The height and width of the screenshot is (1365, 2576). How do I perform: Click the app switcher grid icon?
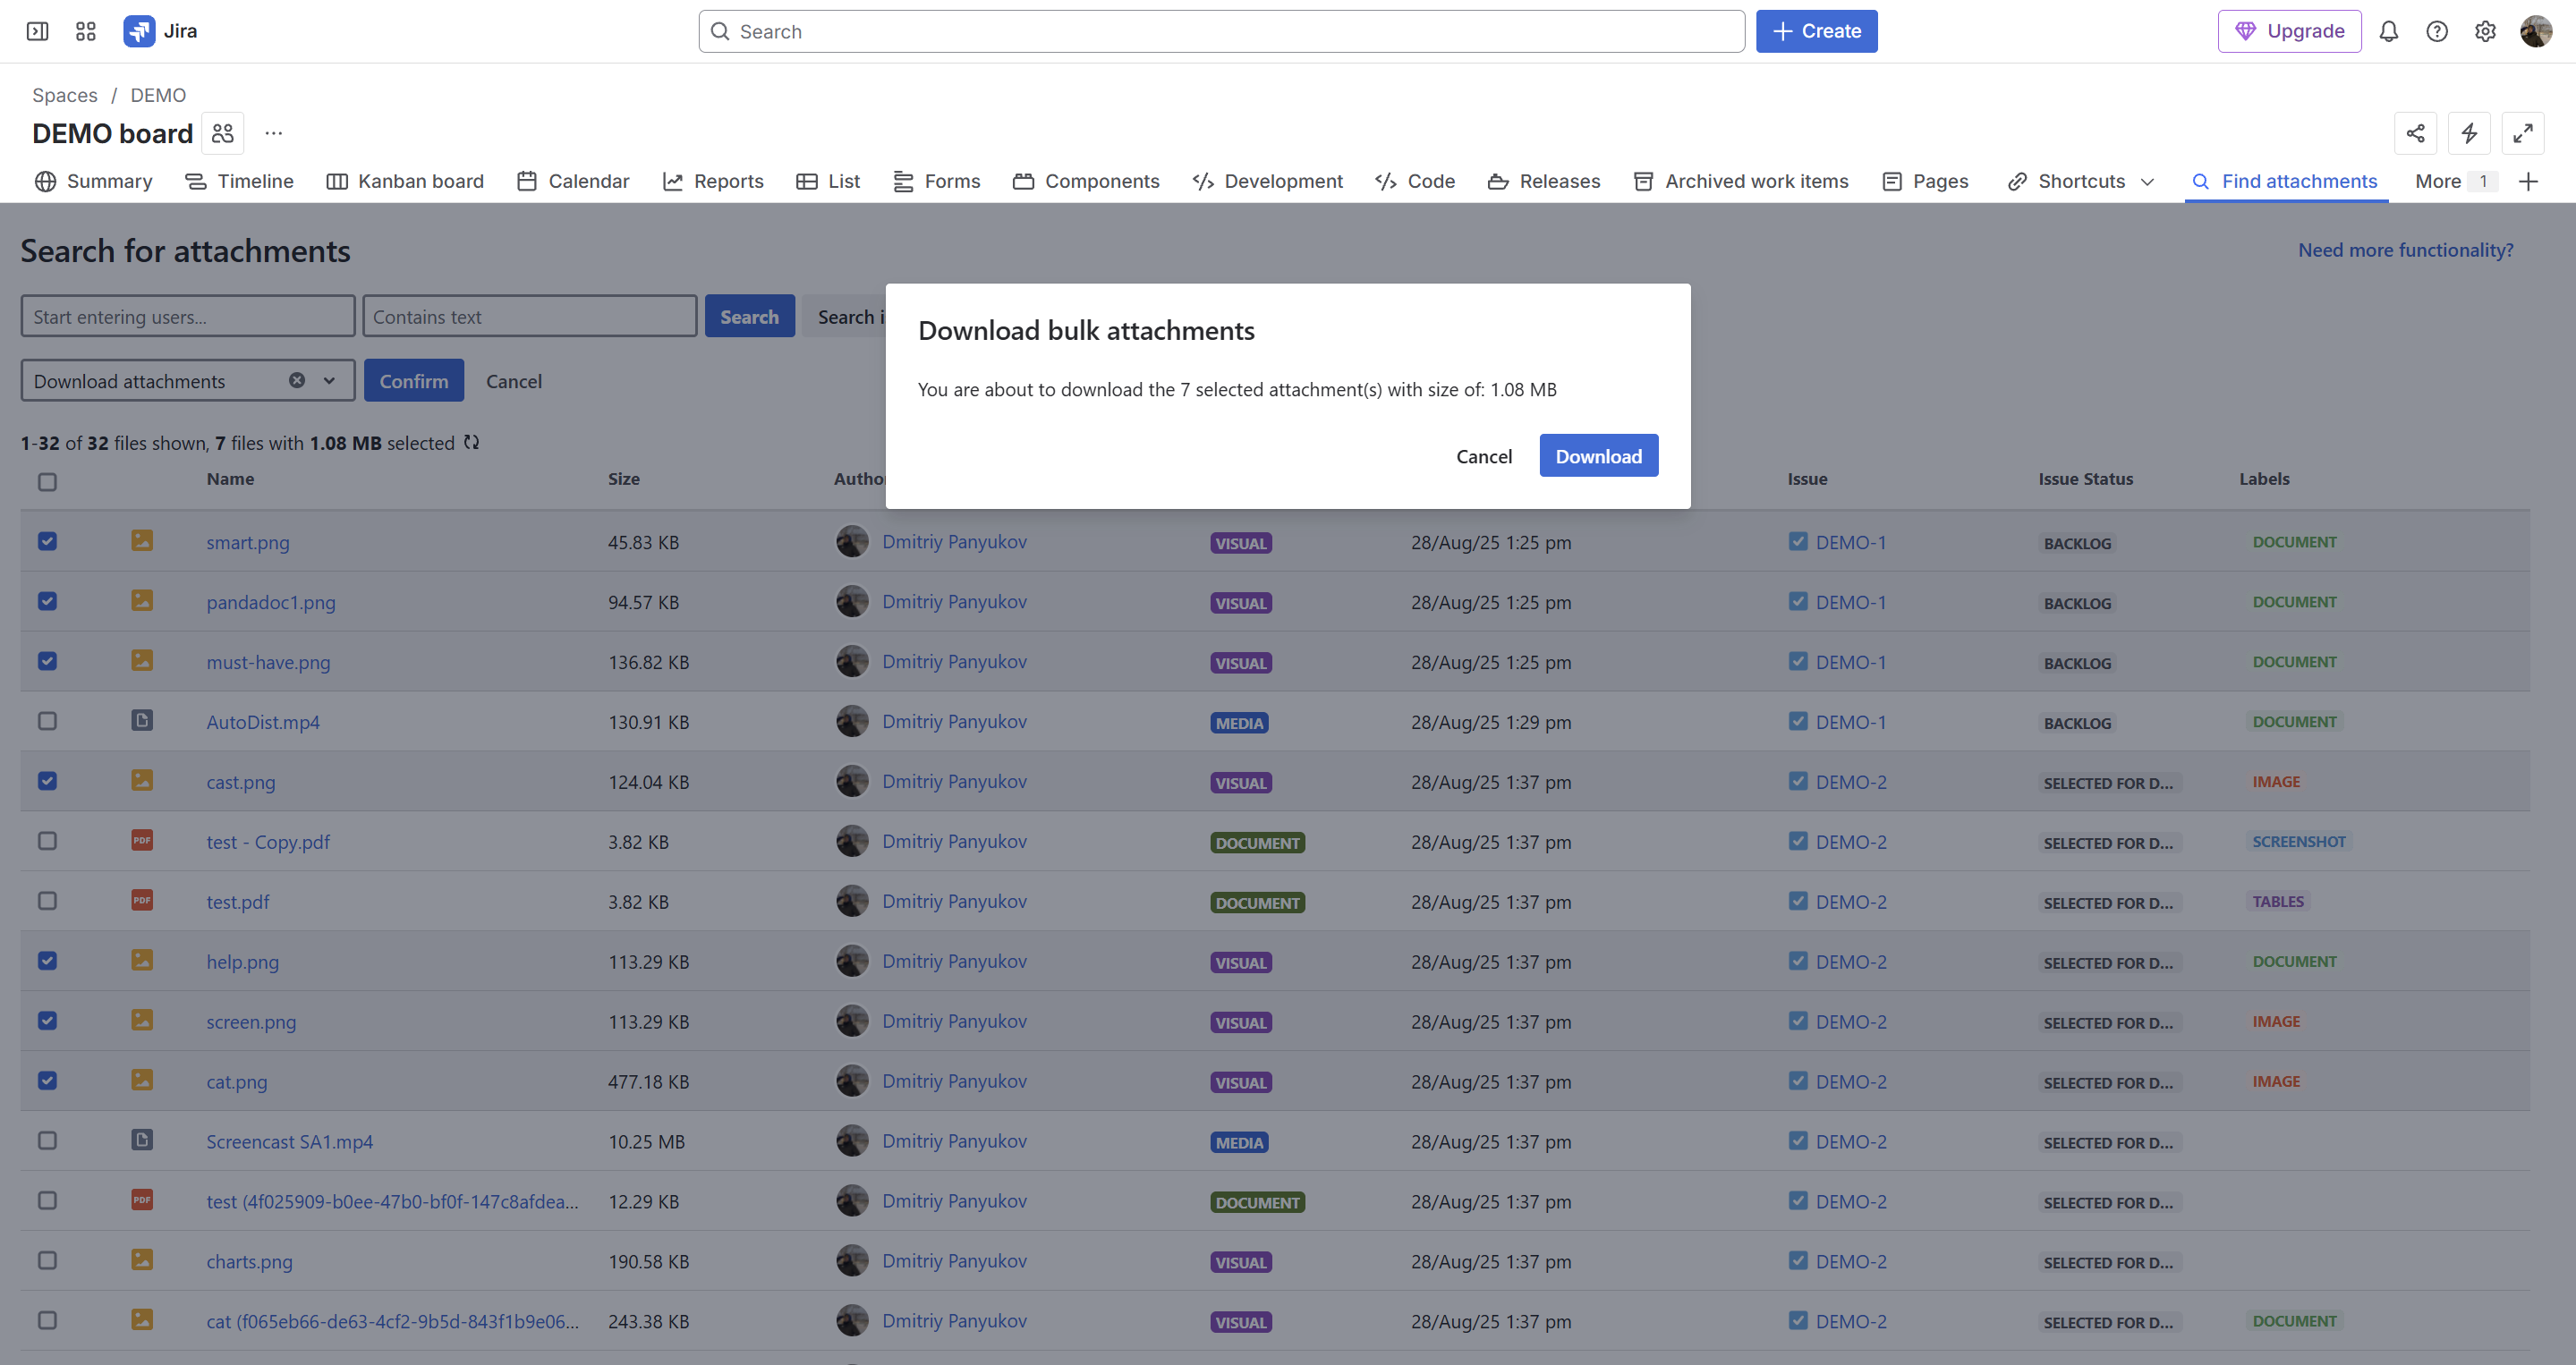(86, 31)
